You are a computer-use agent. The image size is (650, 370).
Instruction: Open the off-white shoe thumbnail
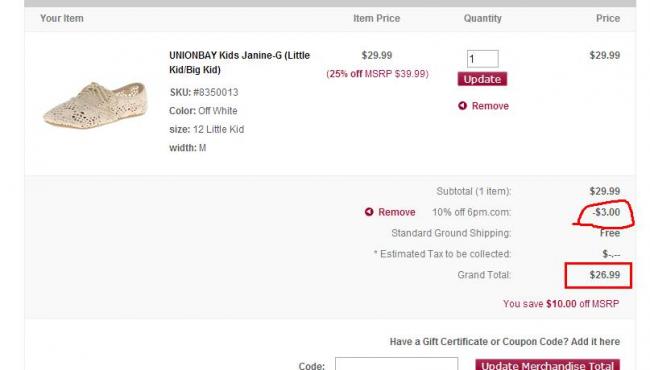(95, 105)
